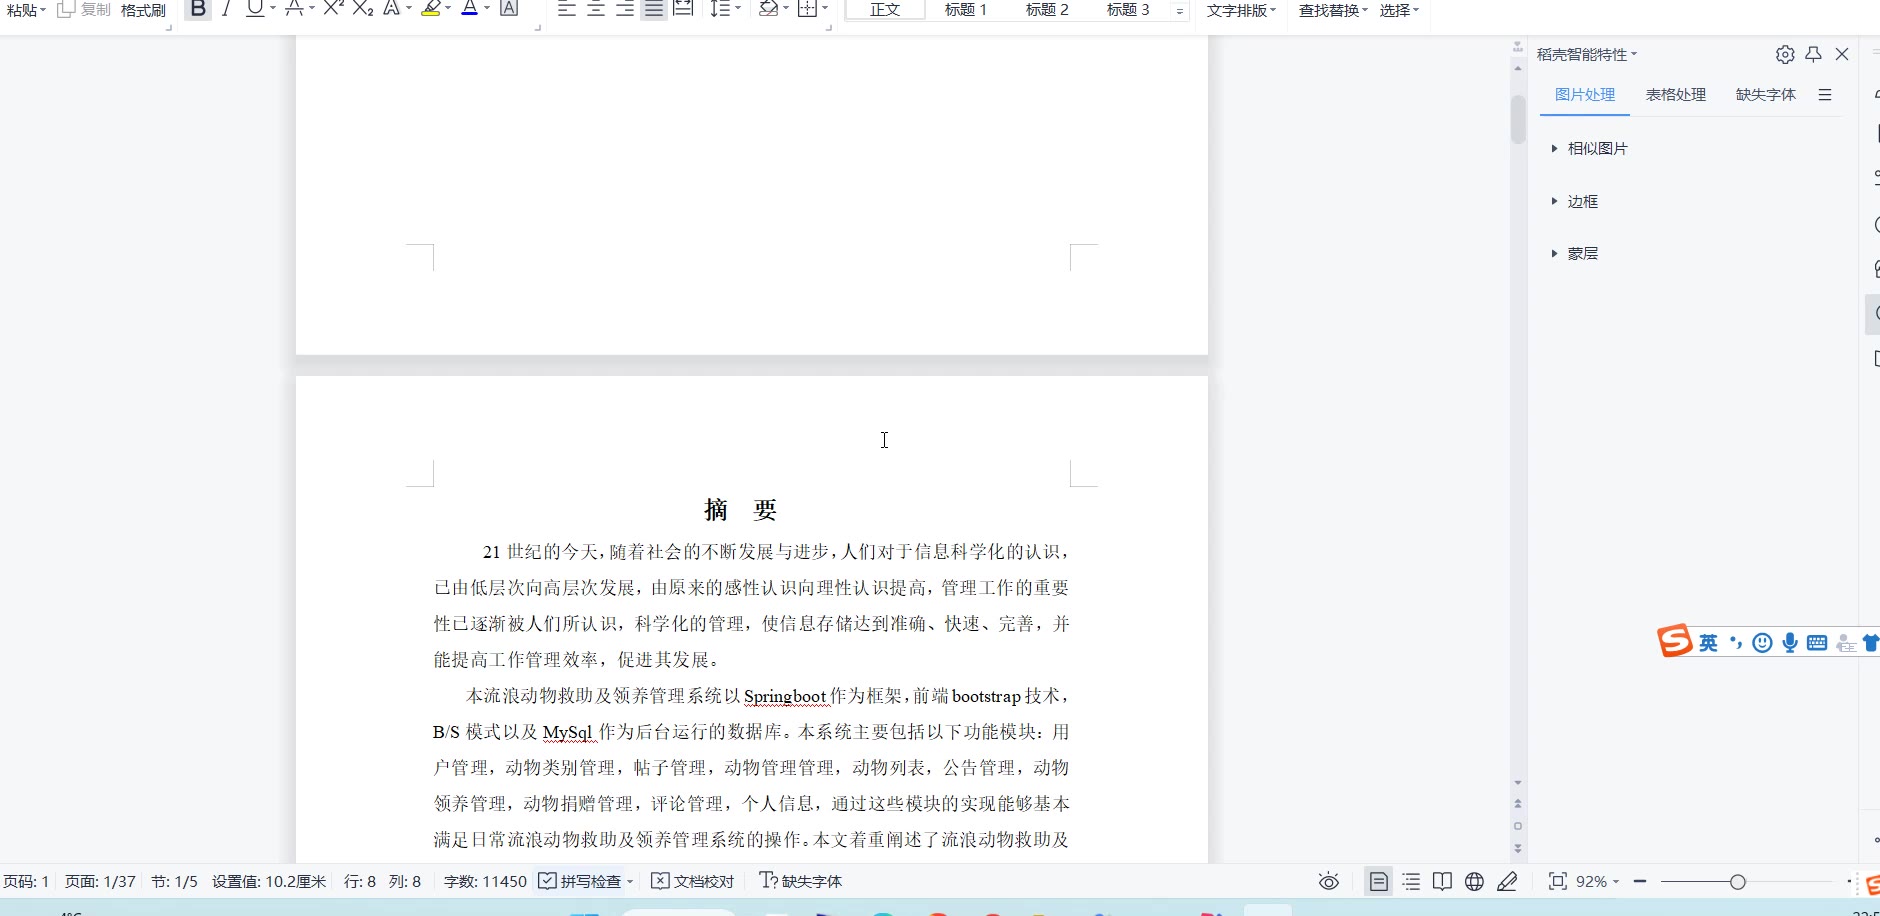Open 稻壳智能特性 panel title dropdown
Viewport: 1880px width, 916px height.
pos(1587,55)
